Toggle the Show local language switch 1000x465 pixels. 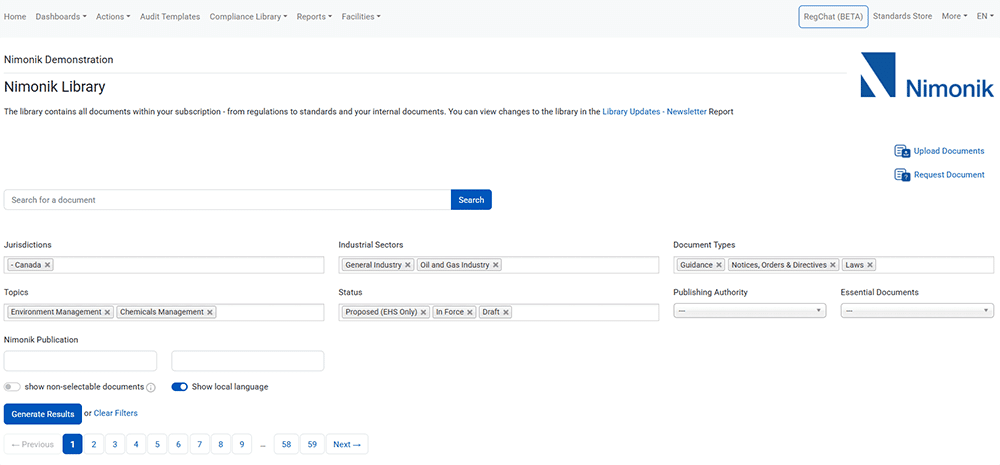pyautogui.click(x=179, y=387)
